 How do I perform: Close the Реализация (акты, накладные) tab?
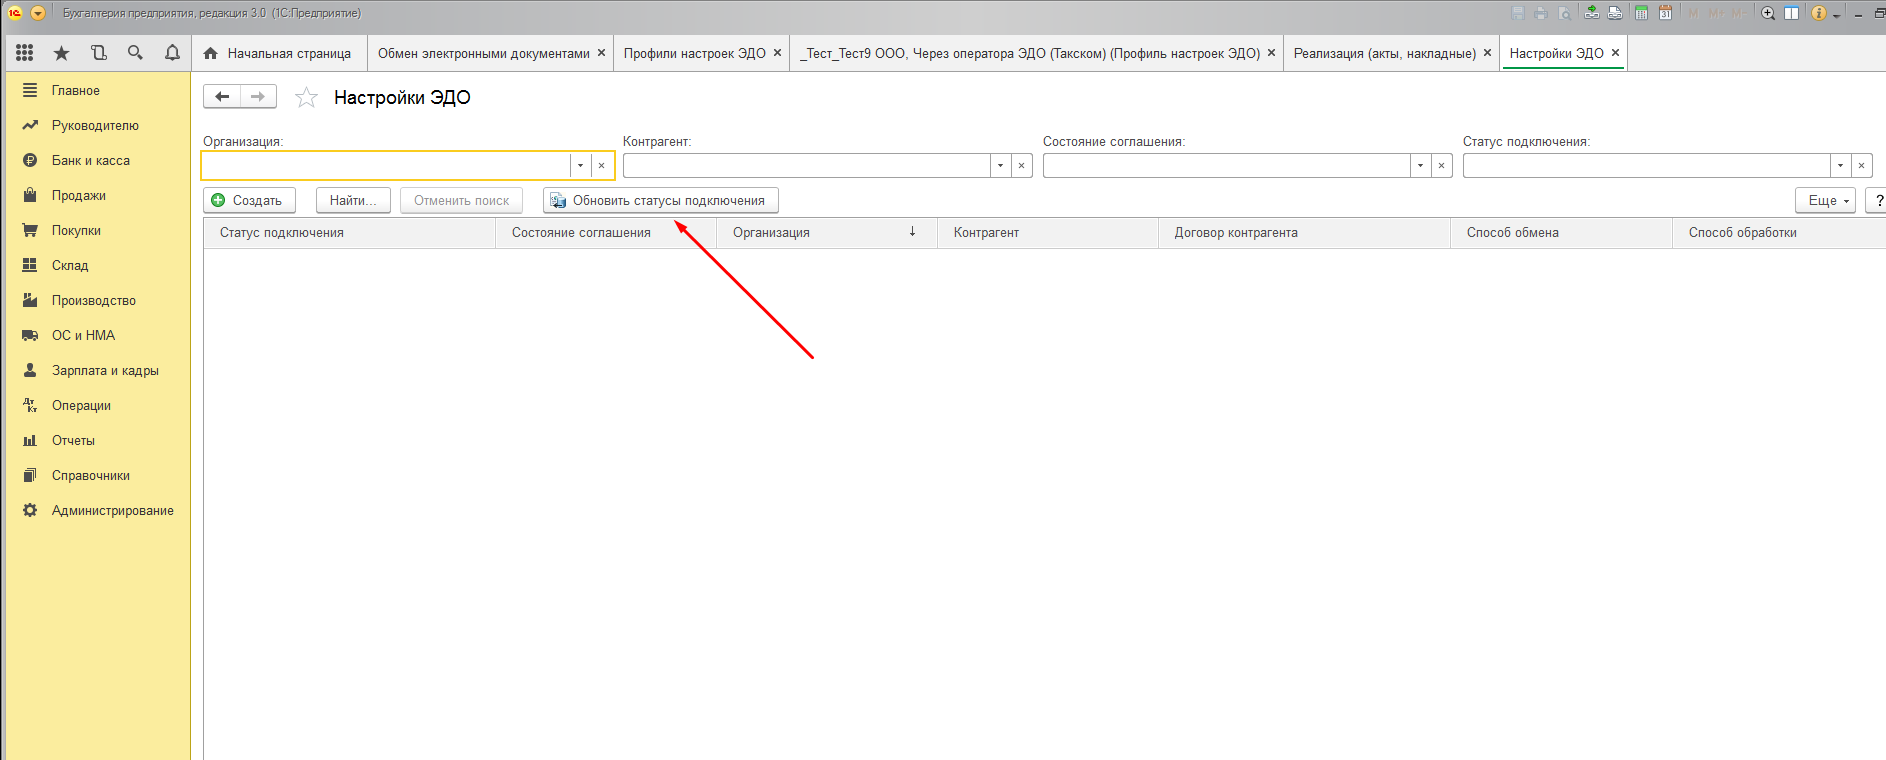click(1487, 53)
